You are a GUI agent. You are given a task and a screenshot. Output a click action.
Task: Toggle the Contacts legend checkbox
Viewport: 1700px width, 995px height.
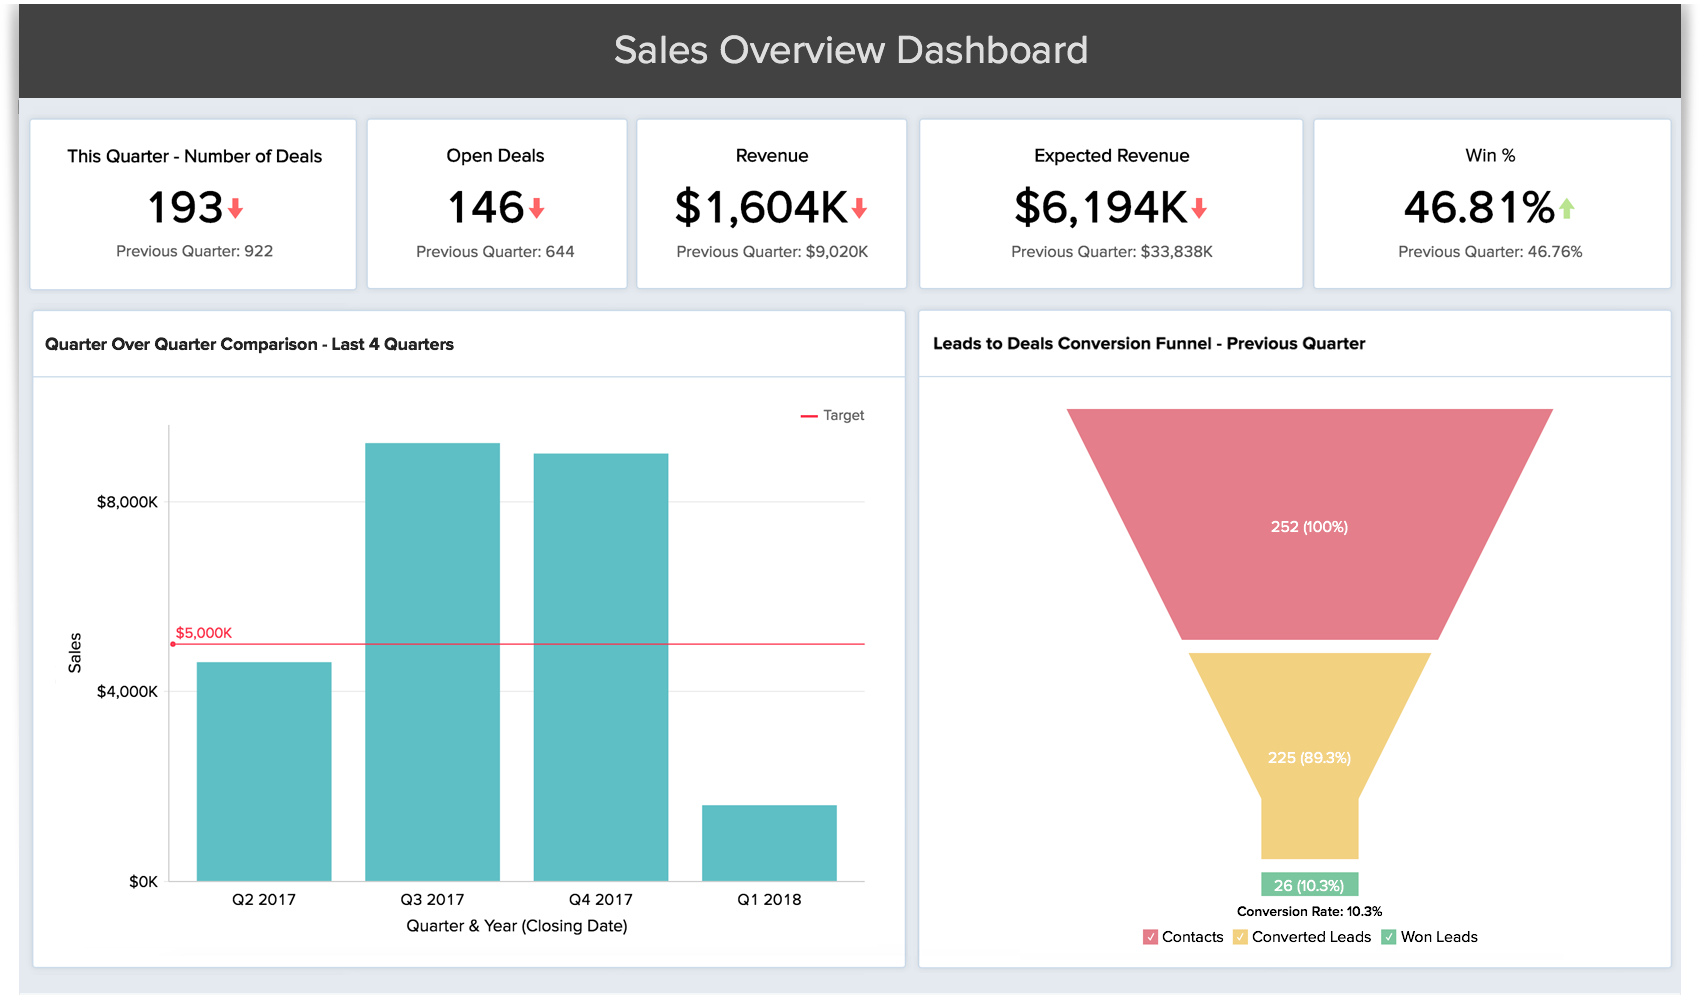1150,937
